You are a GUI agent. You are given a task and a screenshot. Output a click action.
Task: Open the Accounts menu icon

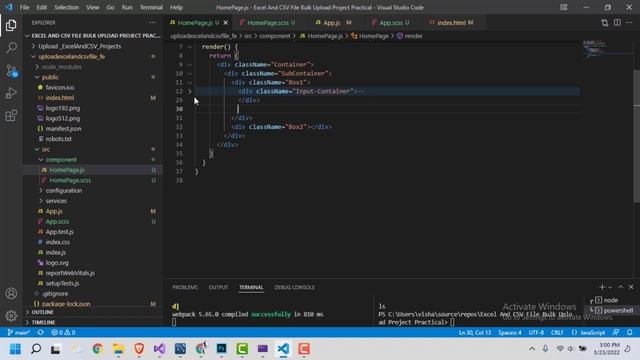pos(11,293)
